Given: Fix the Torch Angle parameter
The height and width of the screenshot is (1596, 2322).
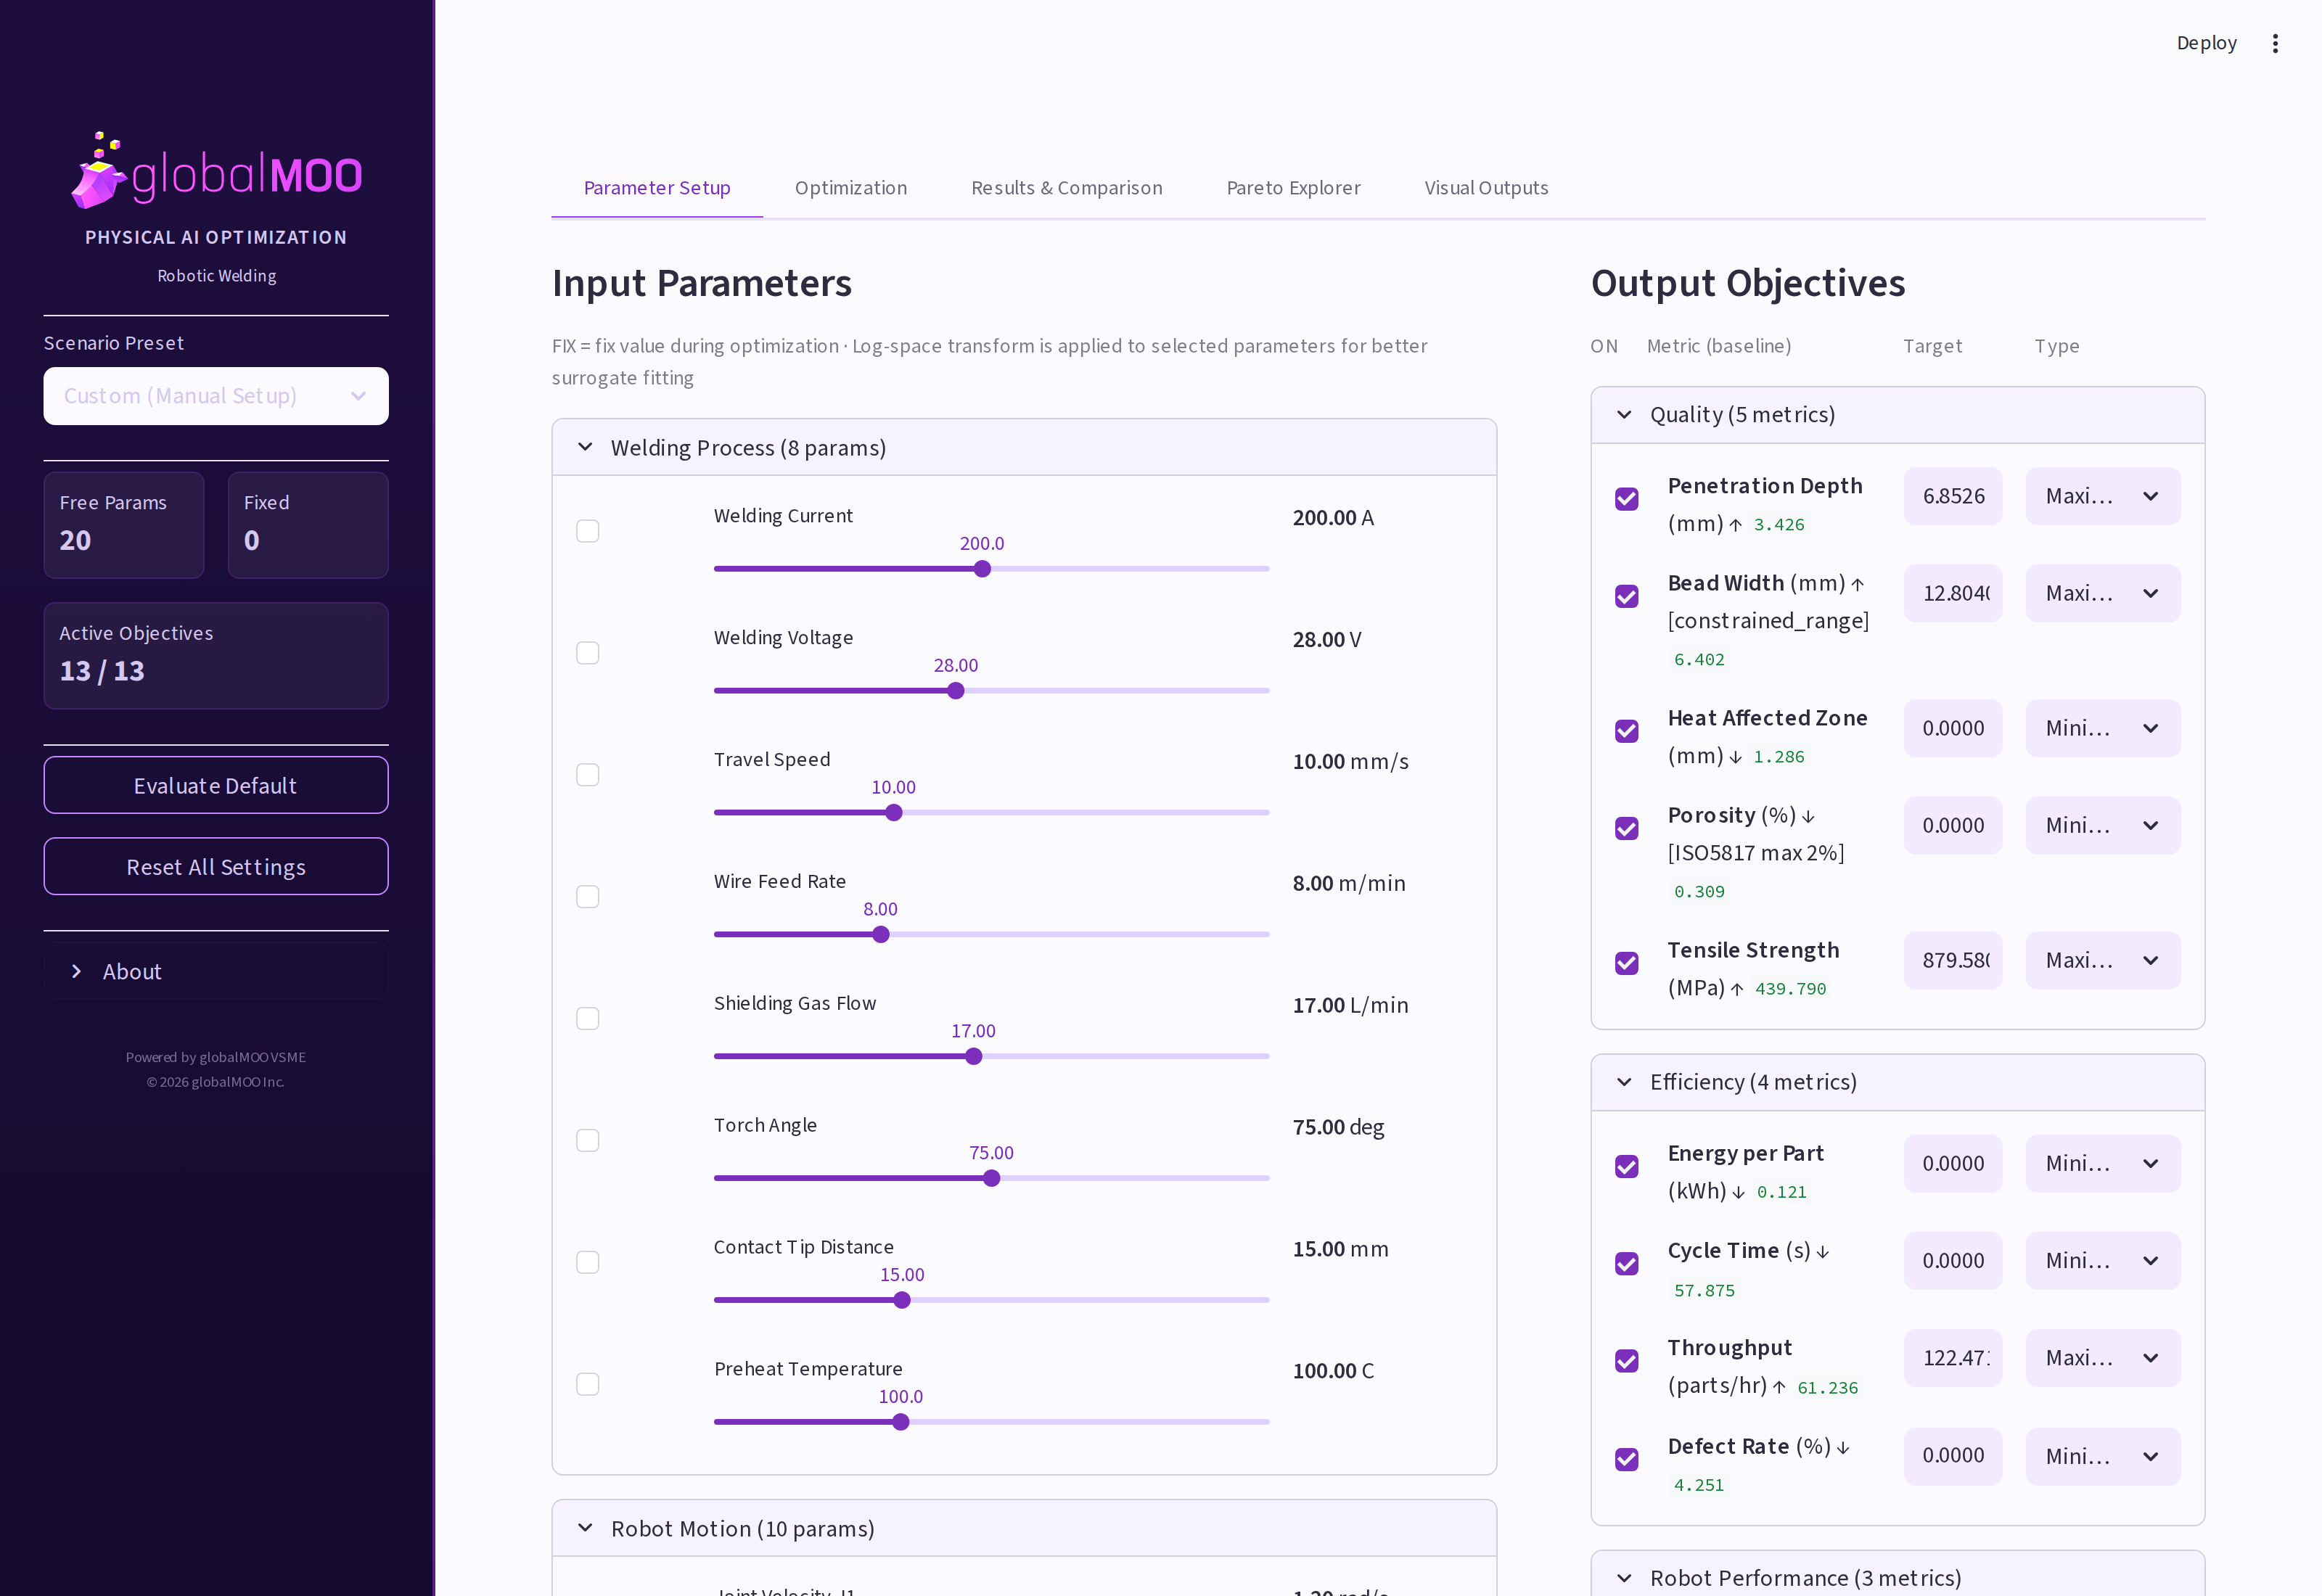Looking at the screenshot, I should 588,1140.
